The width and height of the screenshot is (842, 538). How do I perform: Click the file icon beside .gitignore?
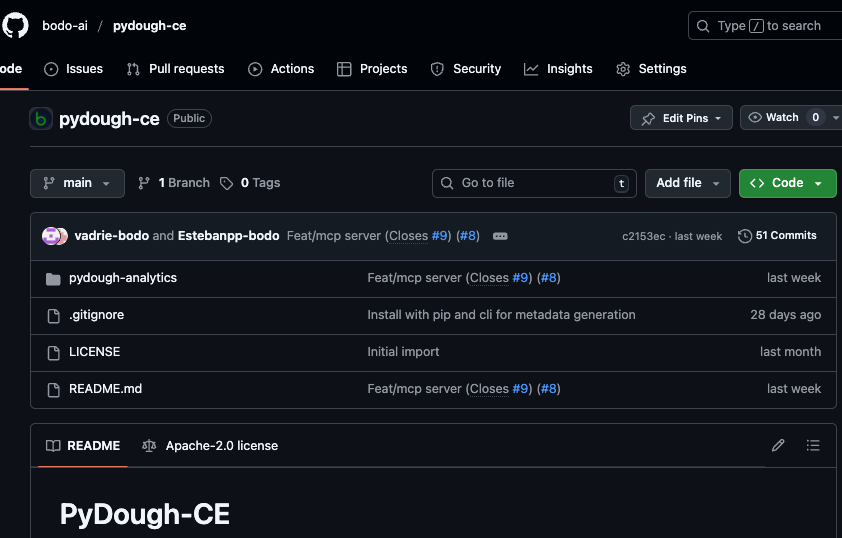(53, 316)
